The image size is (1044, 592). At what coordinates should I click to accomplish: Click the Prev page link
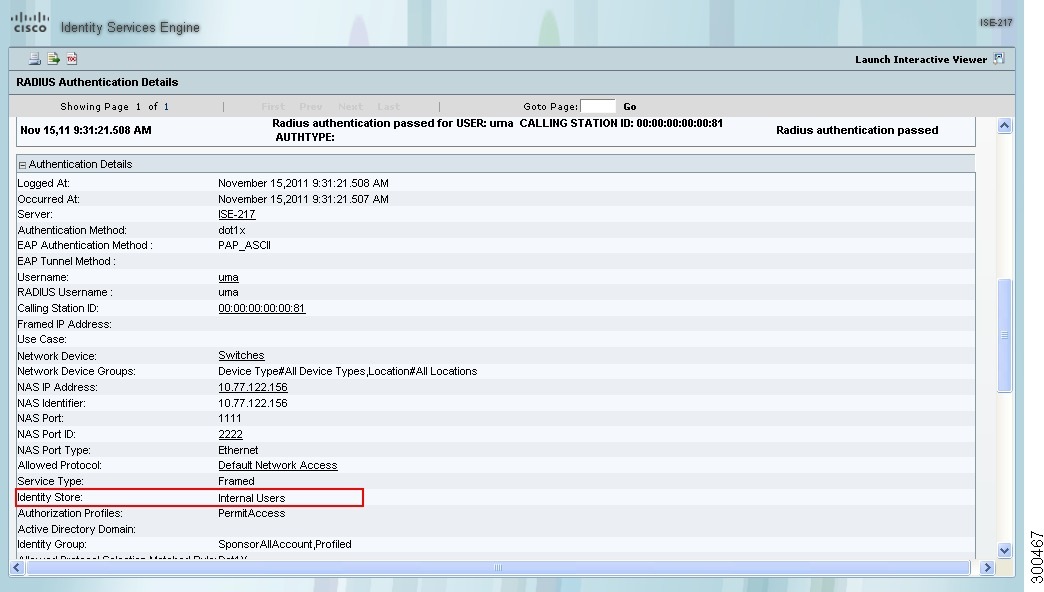[311, 107]
